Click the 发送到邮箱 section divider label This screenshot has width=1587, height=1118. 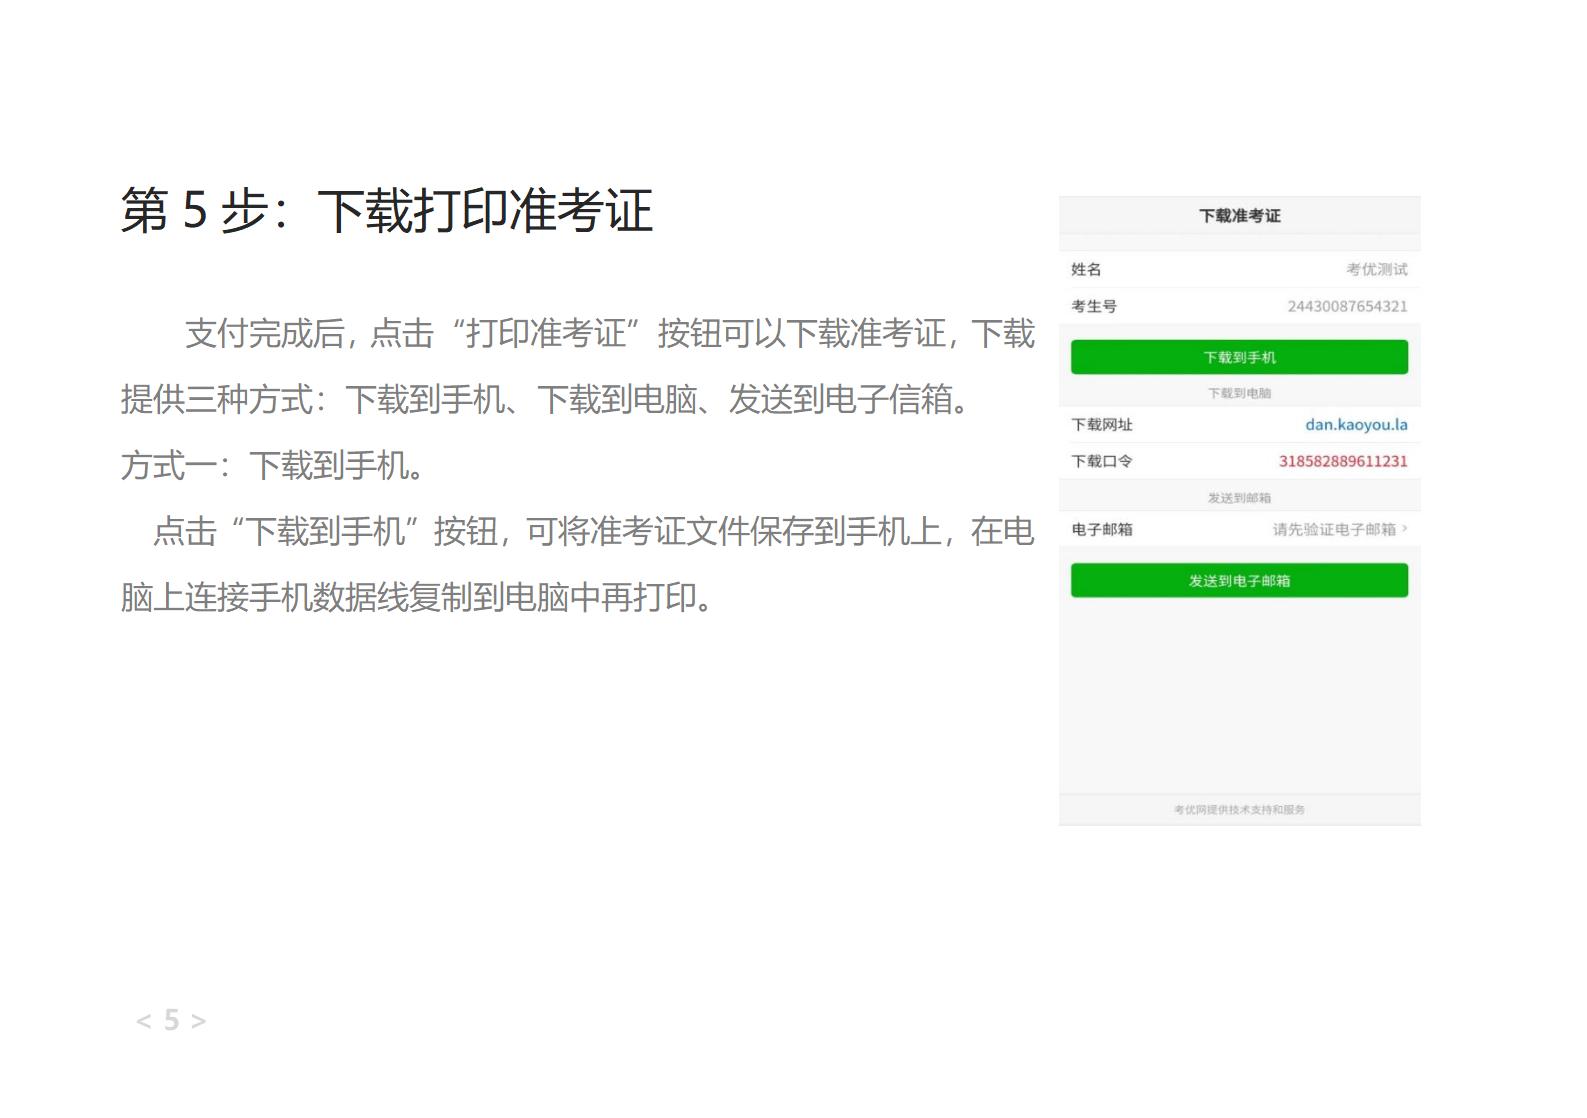point(1239,497)
